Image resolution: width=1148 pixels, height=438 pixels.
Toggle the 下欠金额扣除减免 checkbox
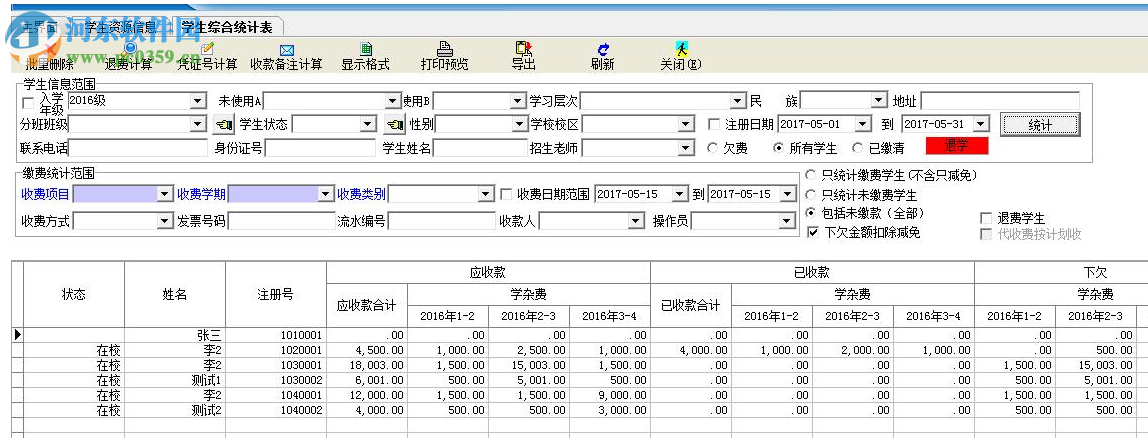coord(813,232)
